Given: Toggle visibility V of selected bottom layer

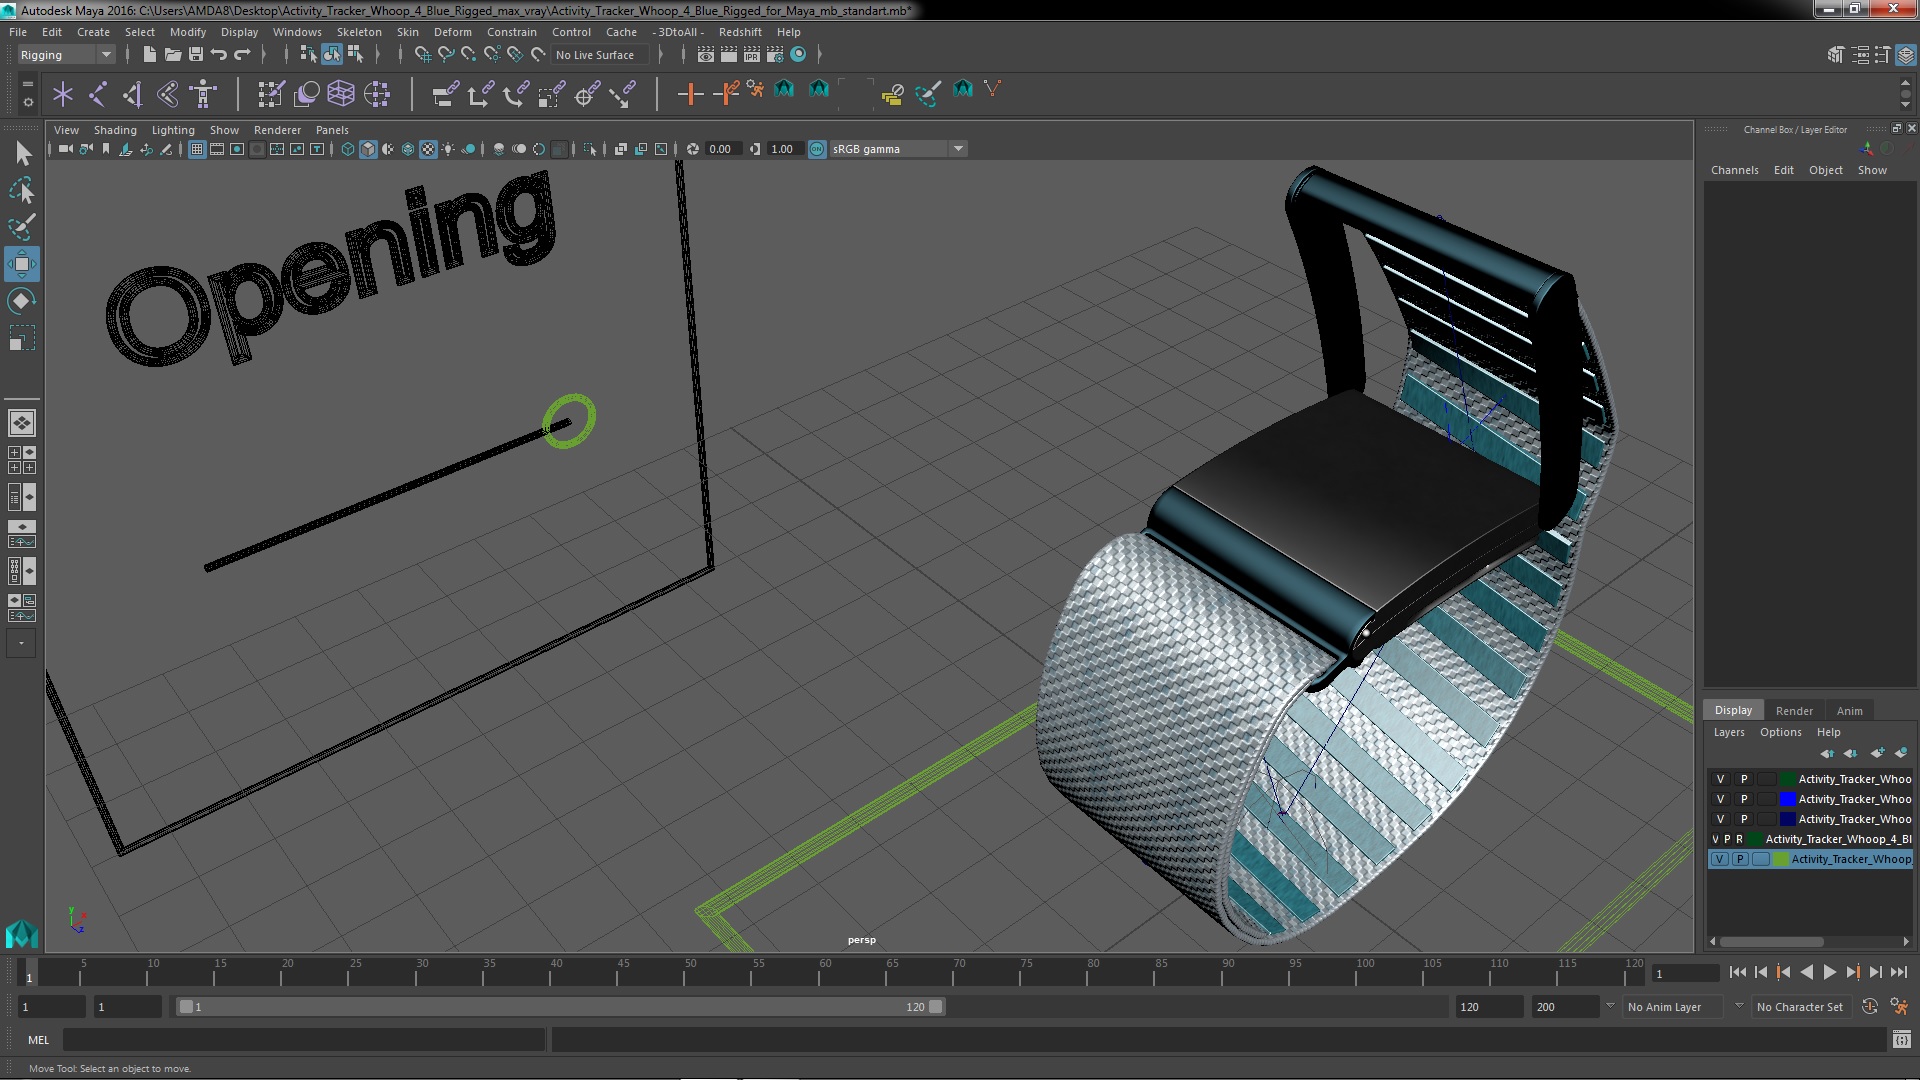Looking at the screenshot, I should tap(1719, 859).
